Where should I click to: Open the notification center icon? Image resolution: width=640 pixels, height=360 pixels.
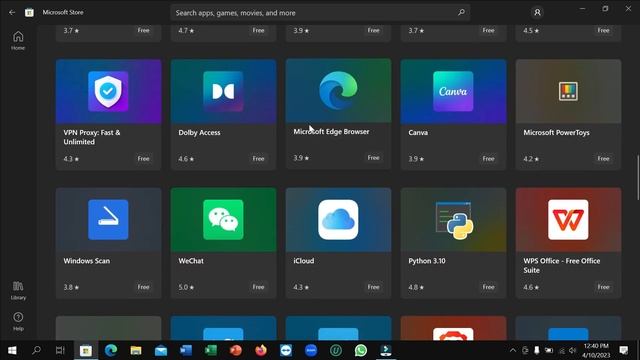point(623,350)
